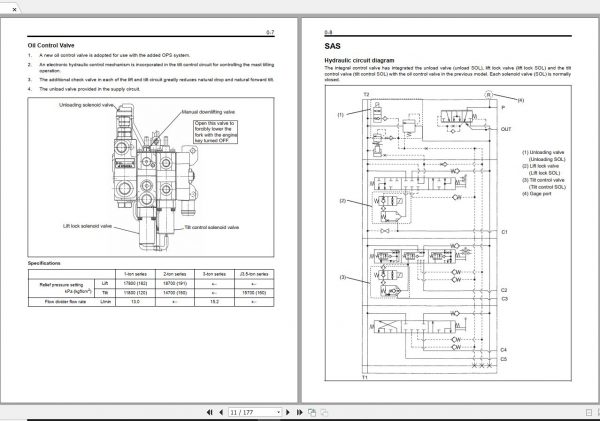Image resolution: width=600 pixels, height=421 pixels.
Task: Click the 'Lift lock solenoid valve' label
Action: click(87, 226)
